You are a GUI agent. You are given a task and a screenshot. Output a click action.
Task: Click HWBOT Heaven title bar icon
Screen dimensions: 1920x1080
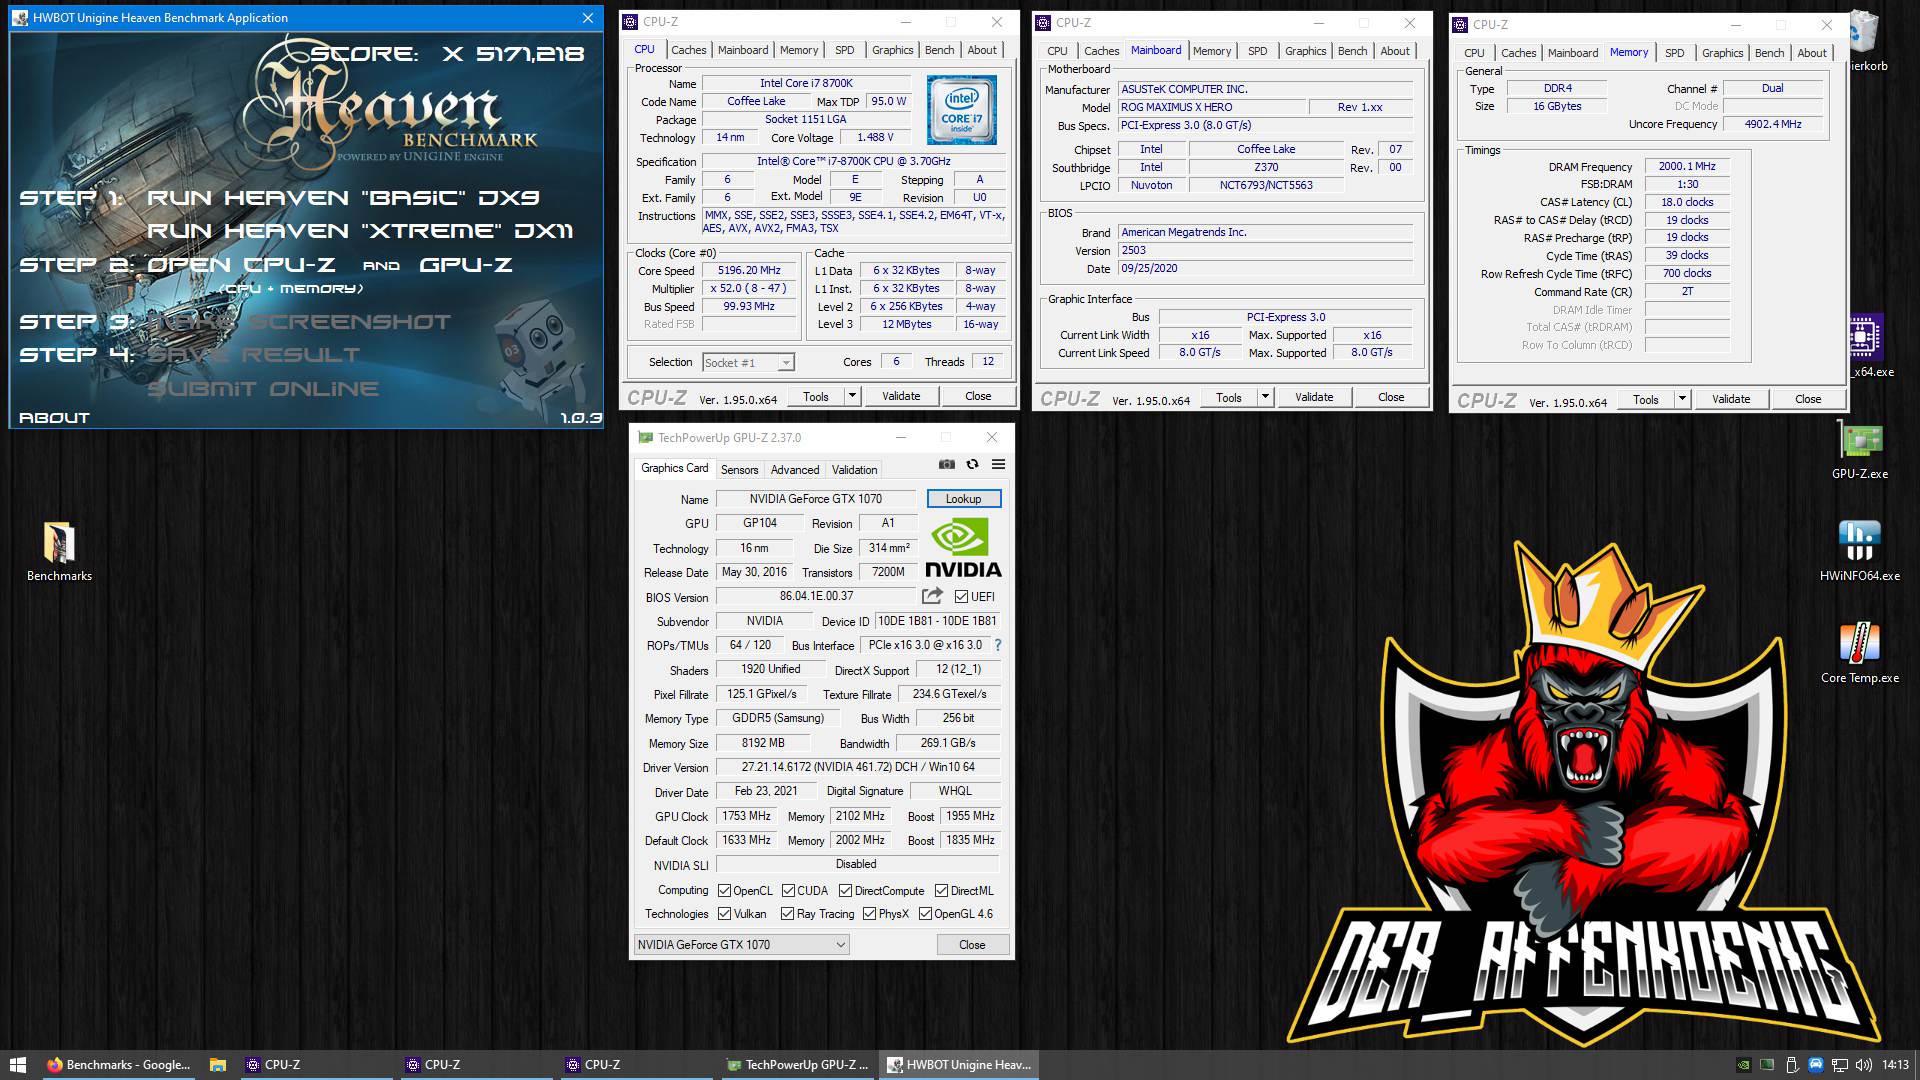click(21, 18)
